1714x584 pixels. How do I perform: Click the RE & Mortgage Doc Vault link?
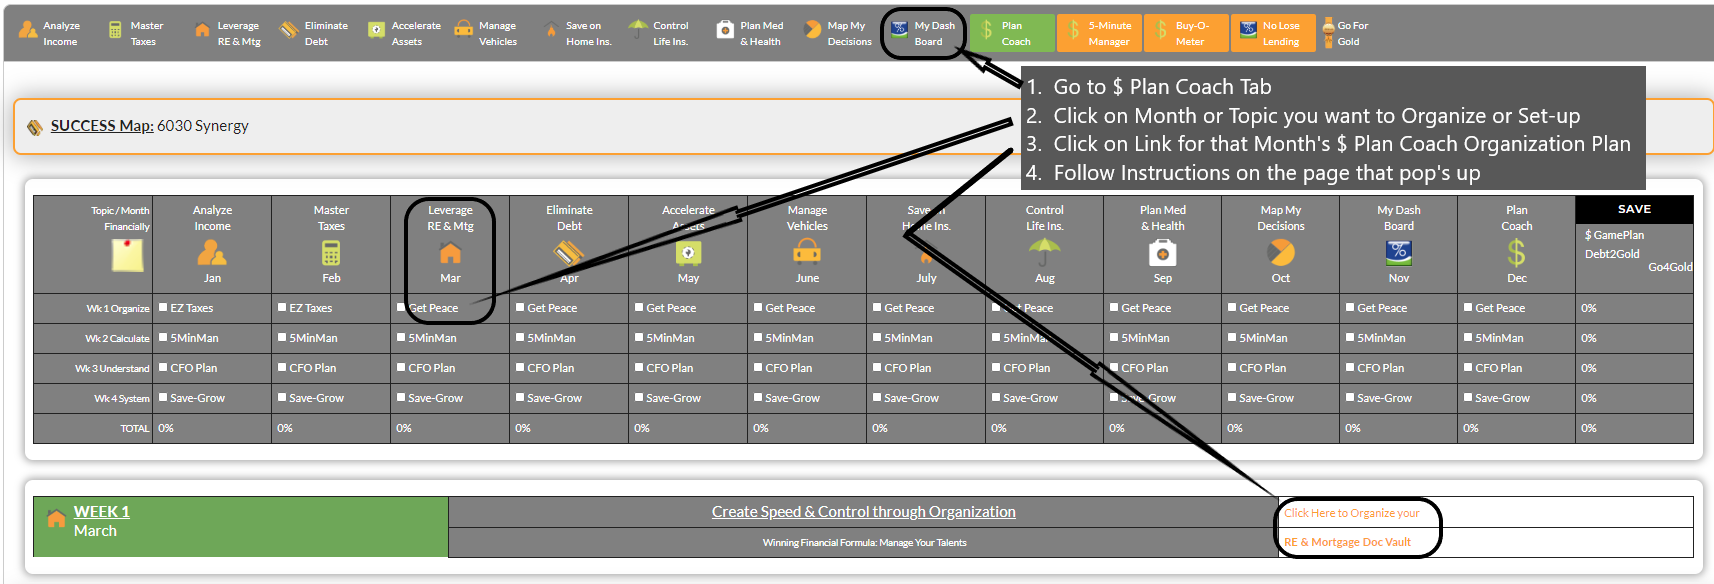pos(1347,542)
